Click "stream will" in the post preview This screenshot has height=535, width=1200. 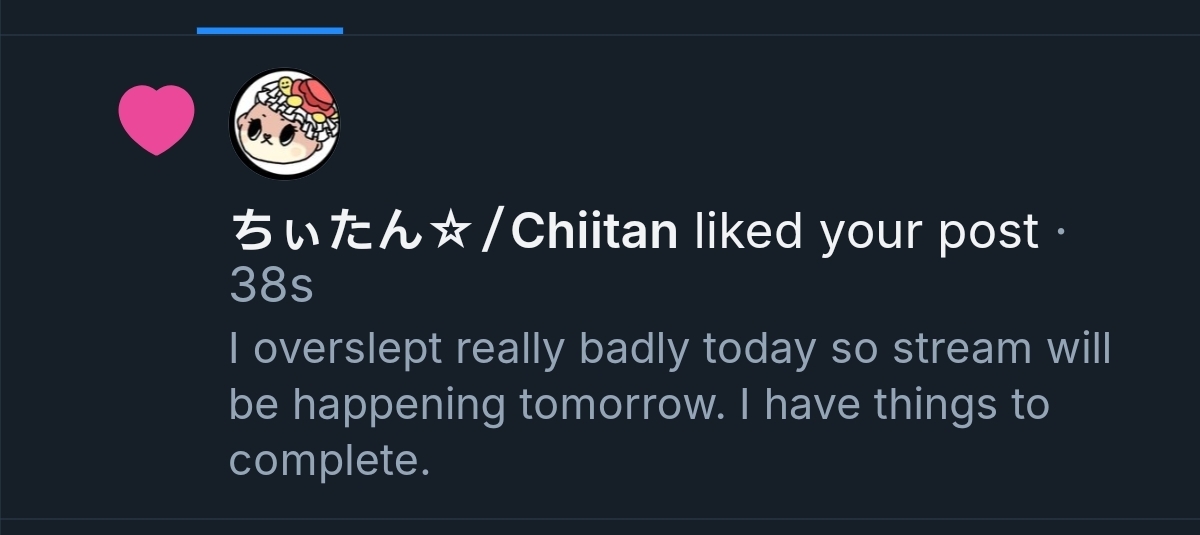point(1002,350)
